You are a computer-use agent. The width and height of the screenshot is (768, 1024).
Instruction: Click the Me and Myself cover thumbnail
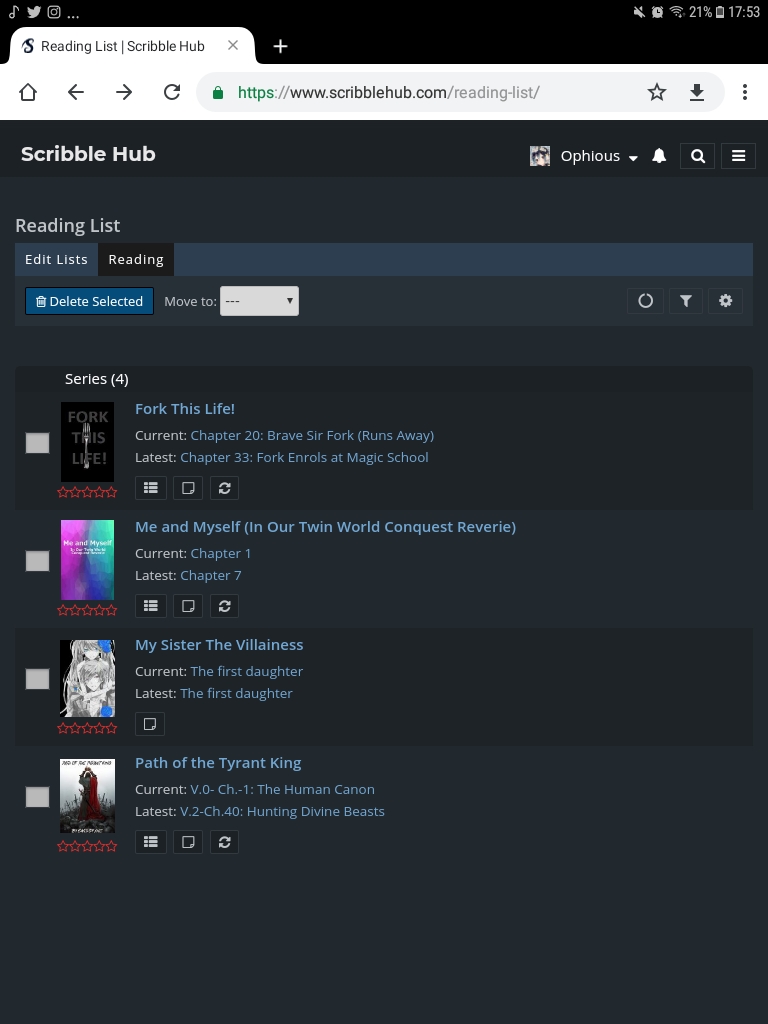(x=88, y=560)
